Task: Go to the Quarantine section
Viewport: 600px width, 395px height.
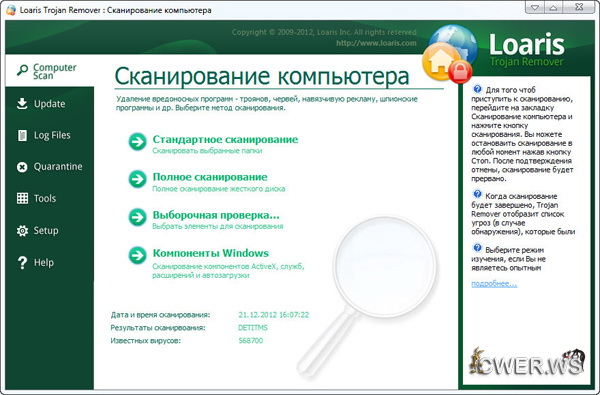Action: tap(50, 167)
